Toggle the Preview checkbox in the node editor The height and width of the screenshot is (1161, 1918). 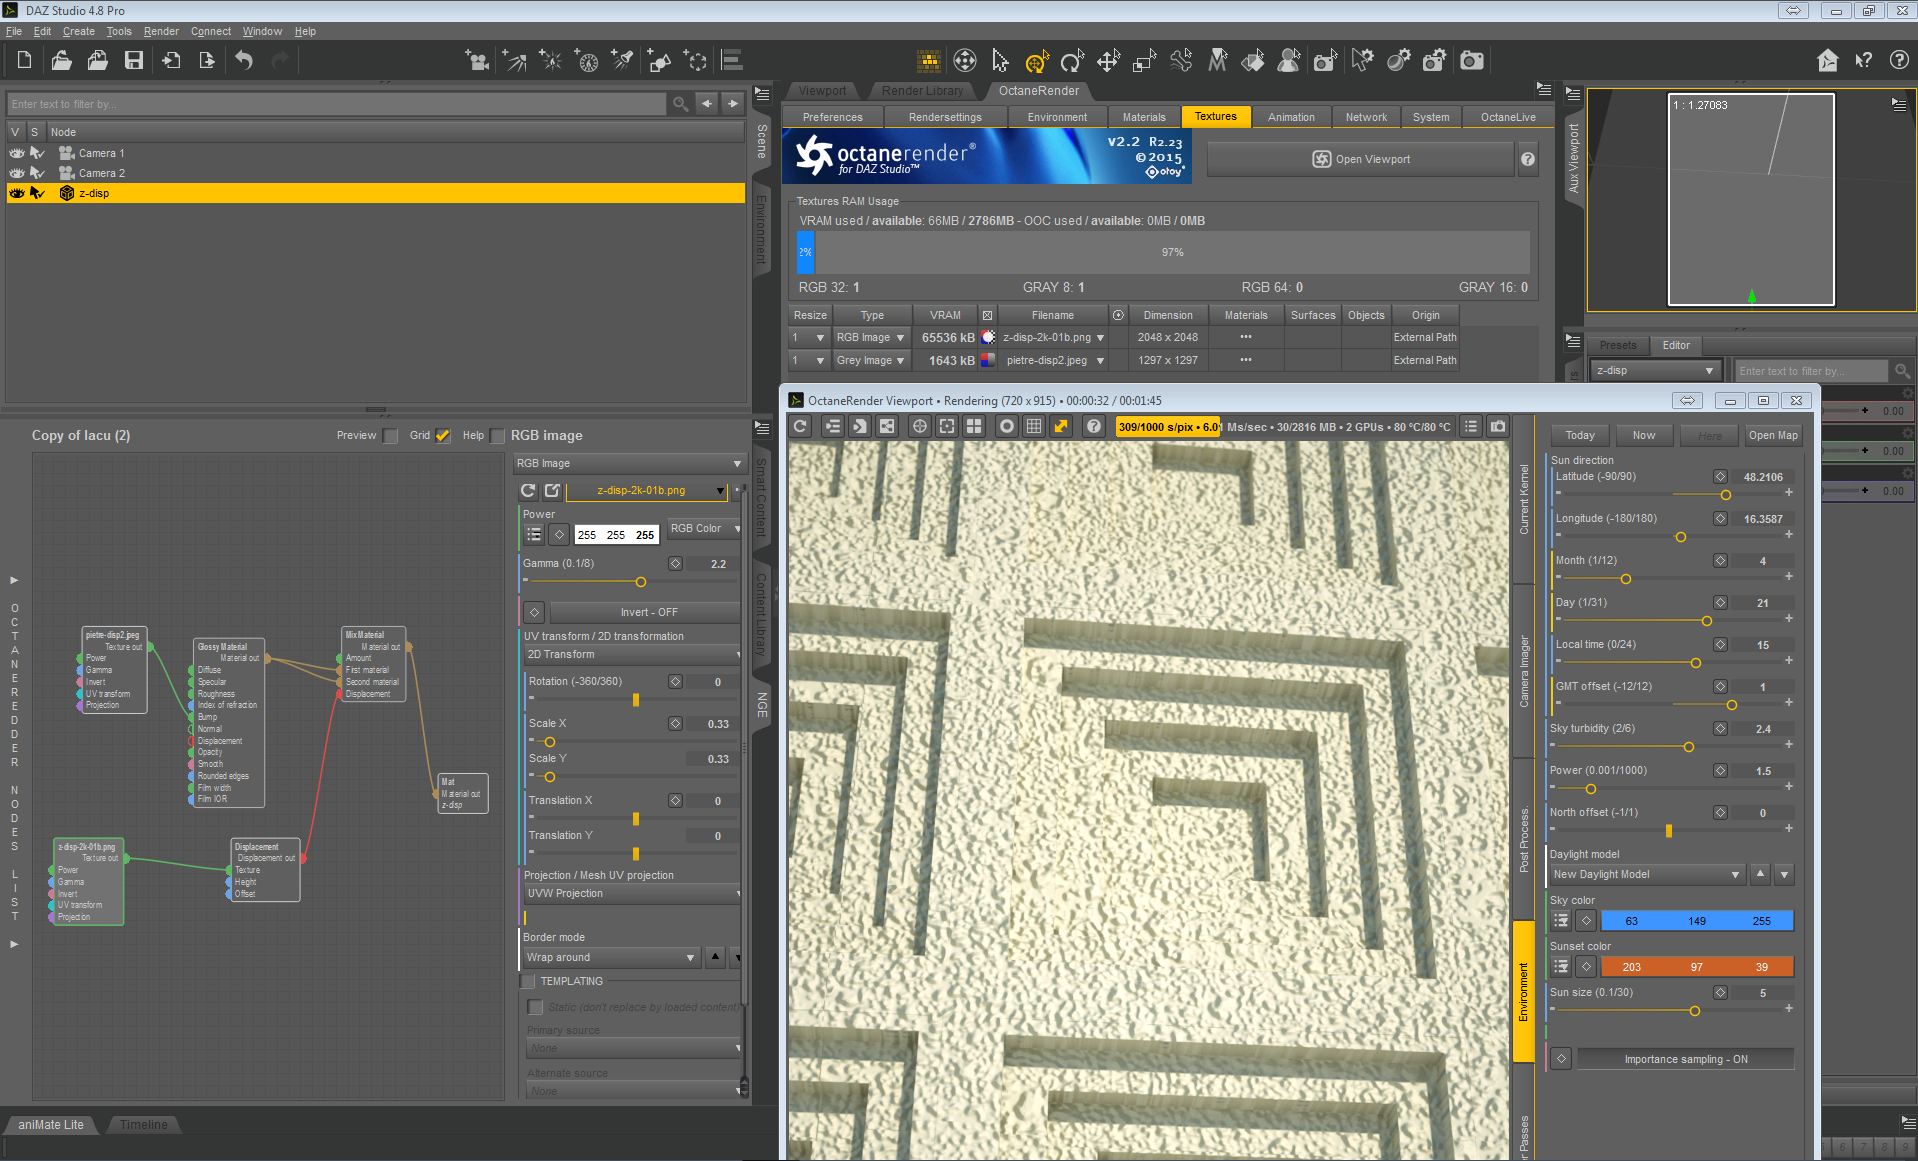click(x=390, y=436)
